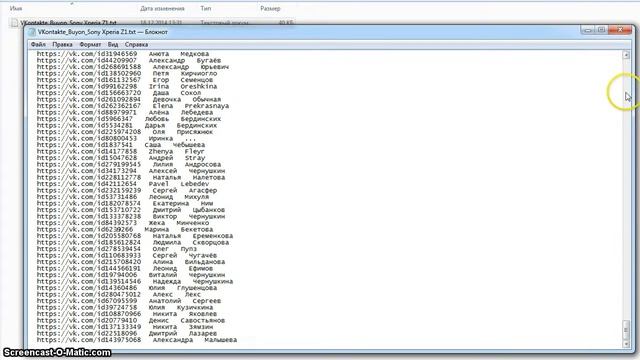This screenshot has height=360, width=640.
Task: Click the scrollbar up arrow in Notepad
Action: tap(626, 55)
